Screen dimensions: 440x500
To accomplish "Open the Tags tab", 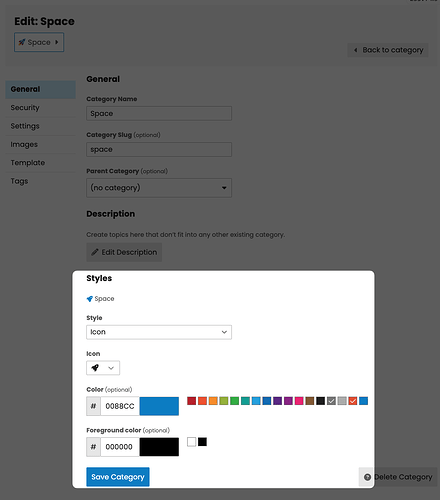I will coord(40,181).
